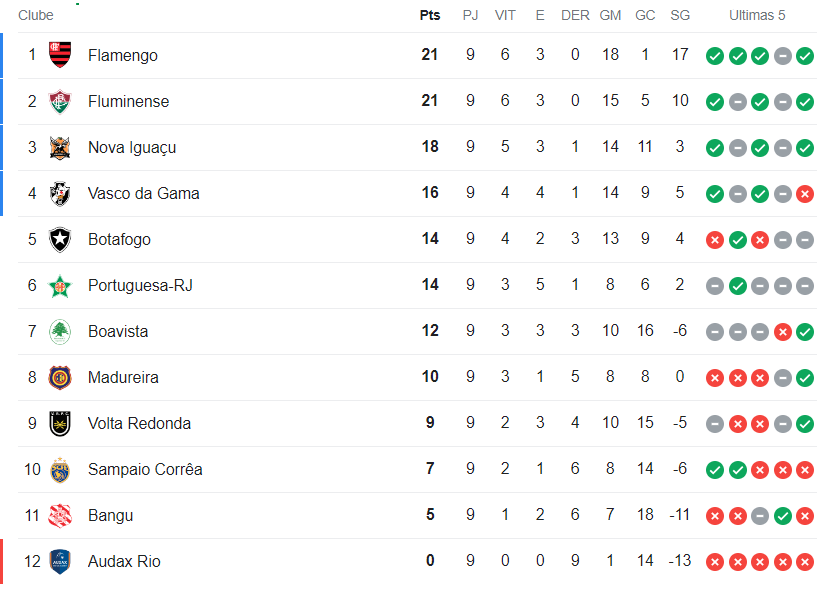825x590 pixels.
Task: Click the Botafogo star crest
Action: coord(60,239)
